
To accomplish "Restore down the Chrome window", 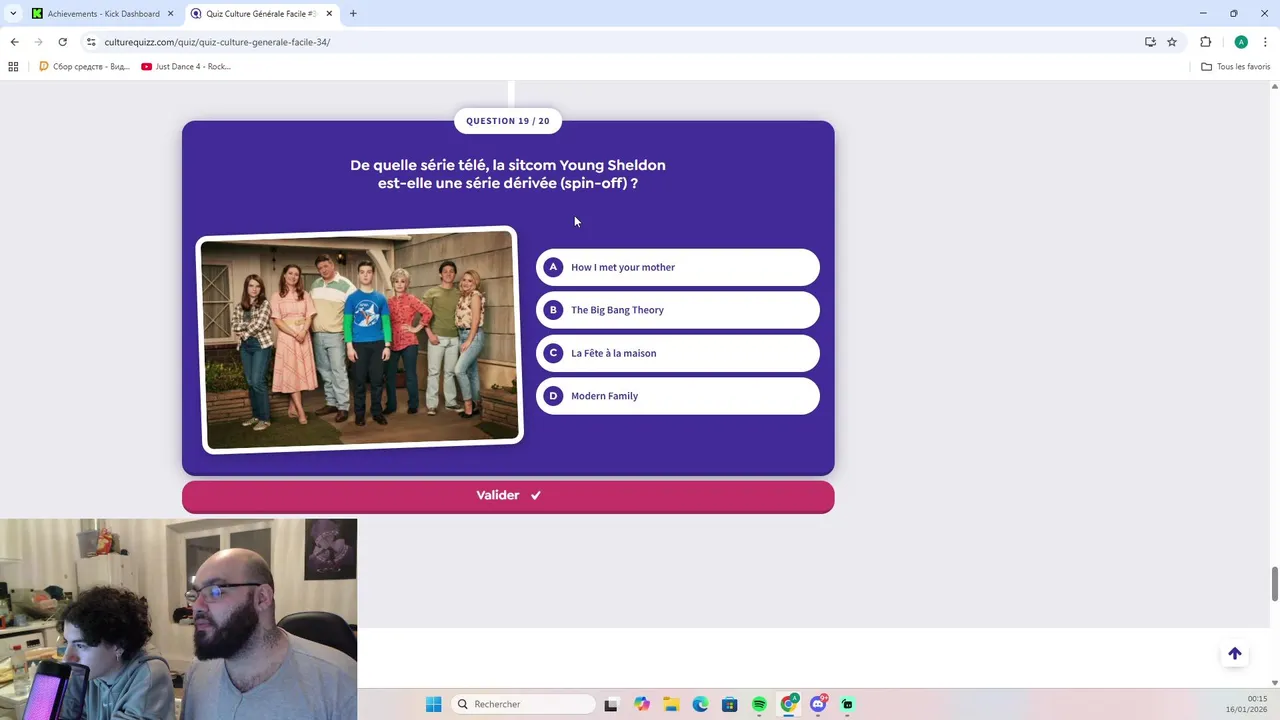I will [x=1234, y=13].
